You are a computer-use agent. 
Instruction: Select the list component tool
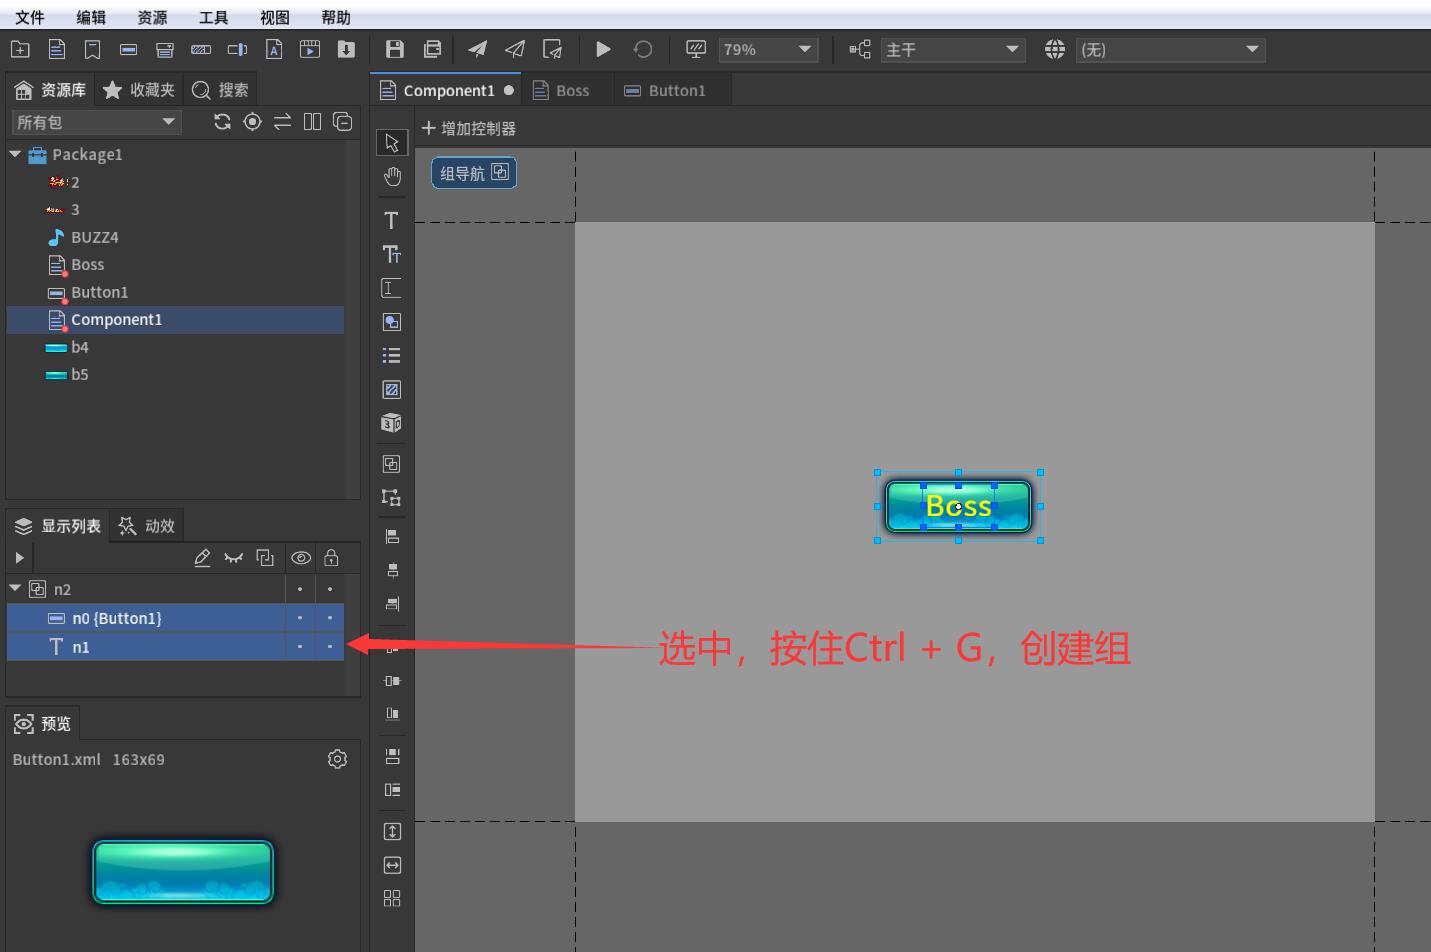391,355
